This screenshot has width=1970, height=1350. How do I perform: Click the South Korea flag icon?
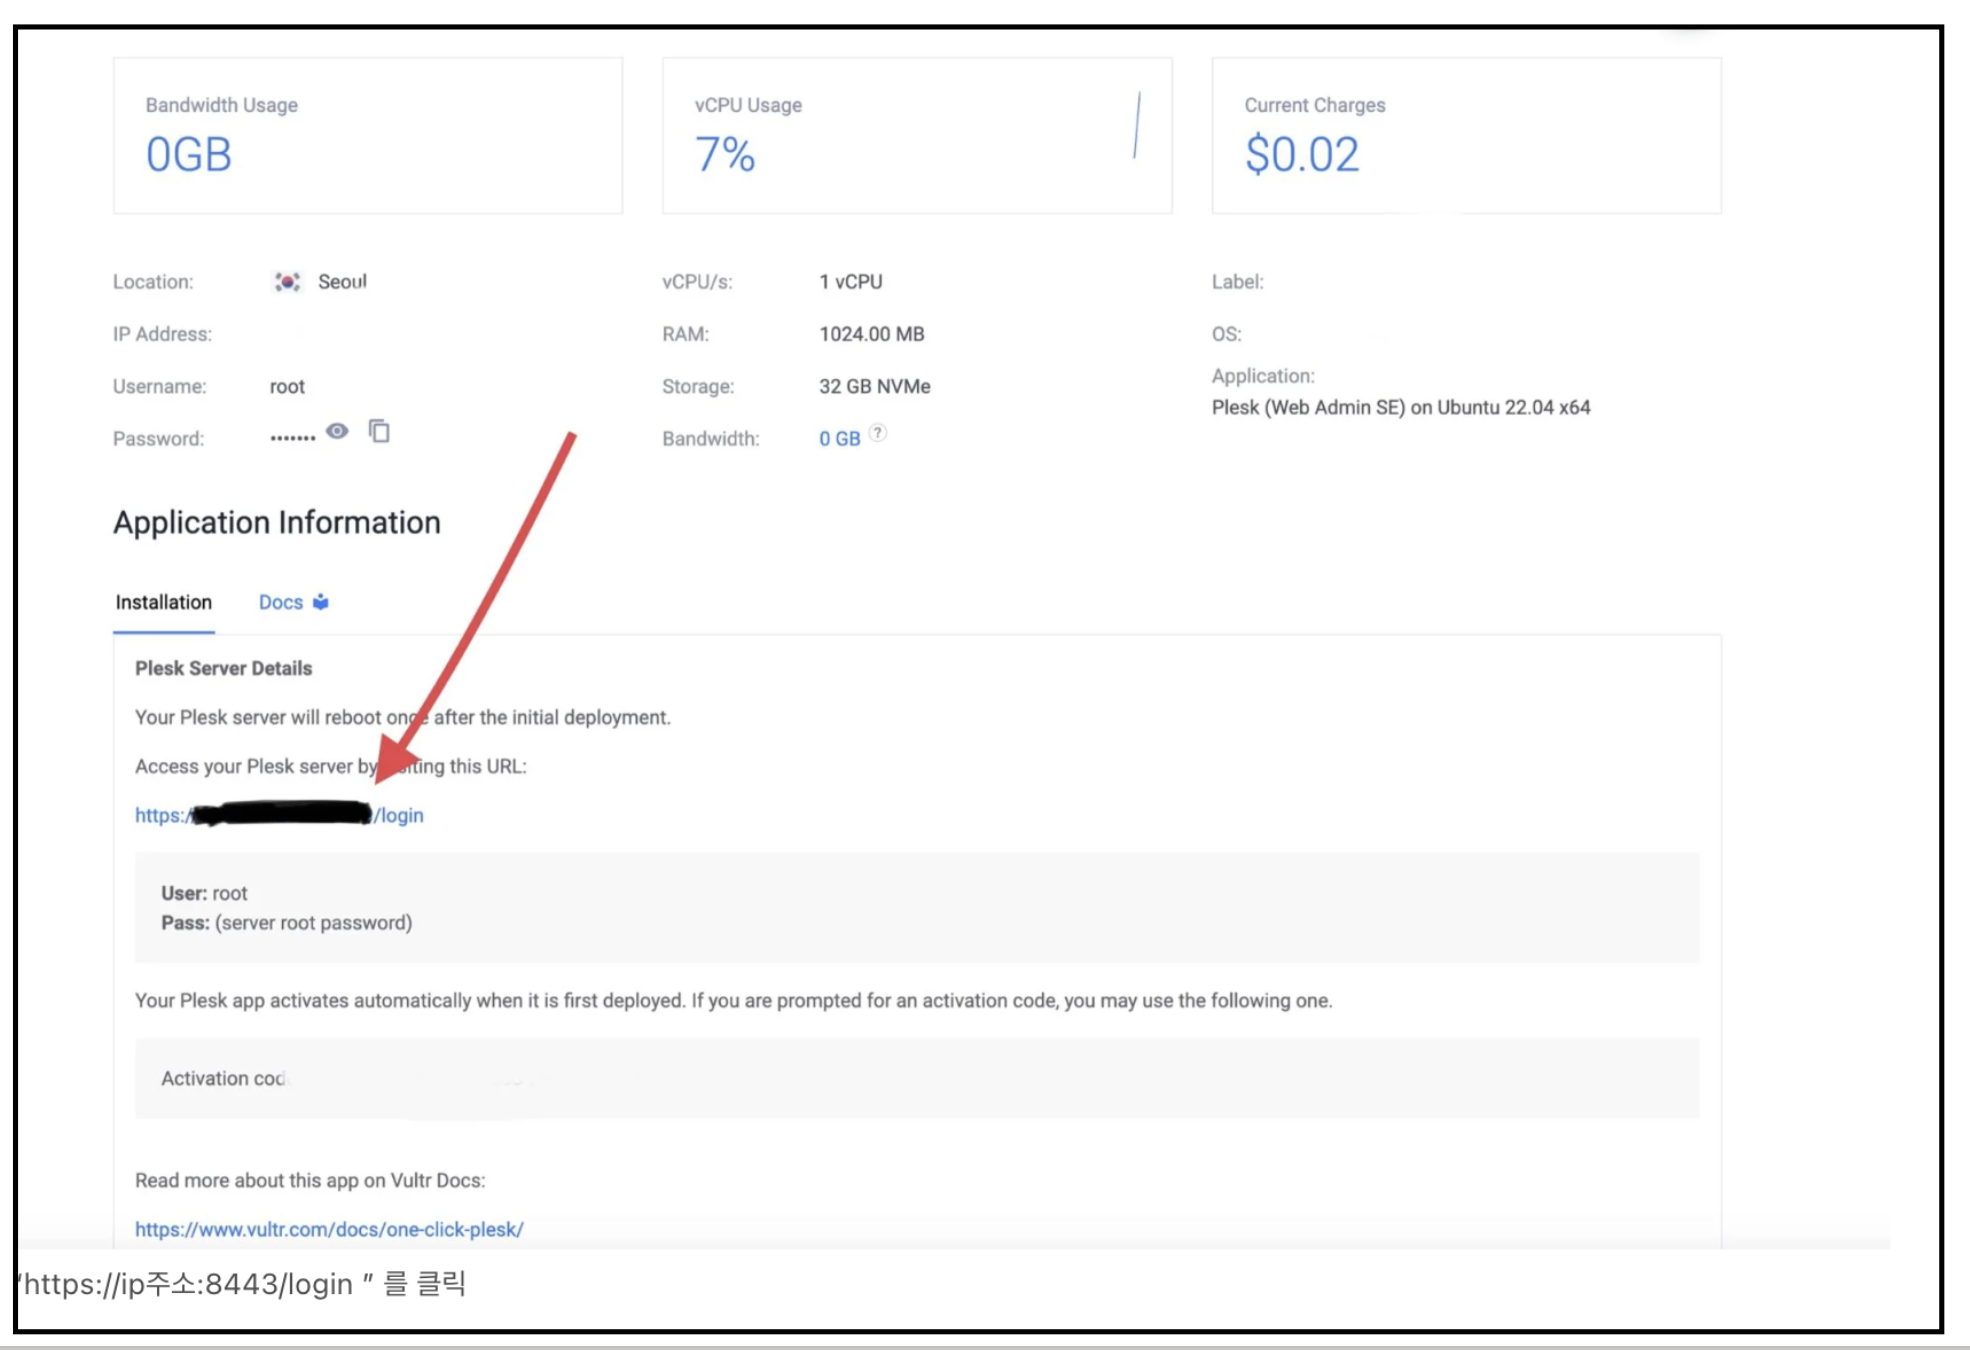287,282
